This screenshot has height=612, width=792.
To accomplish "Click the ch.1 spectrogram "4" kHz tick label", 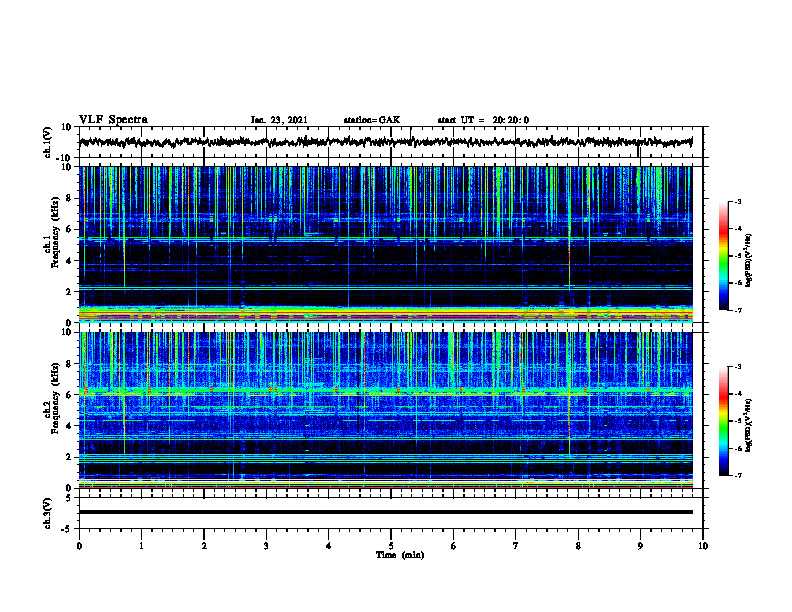I will [69, 261].
